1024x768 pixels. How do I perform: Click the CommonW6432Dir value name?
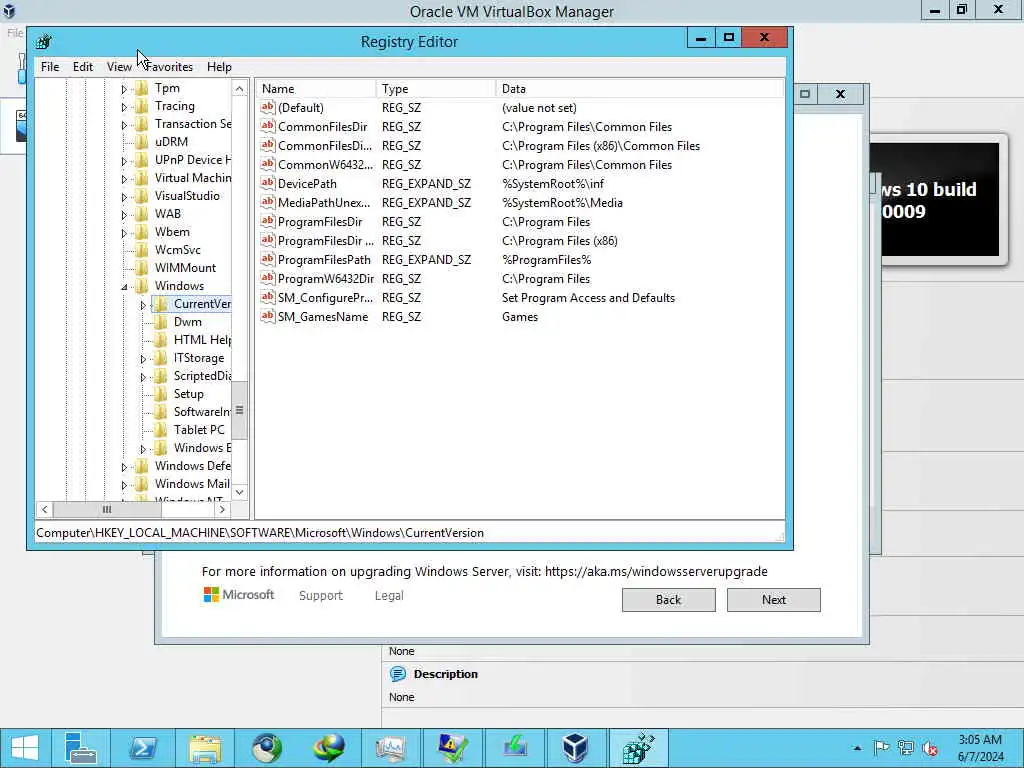[325, 165]
